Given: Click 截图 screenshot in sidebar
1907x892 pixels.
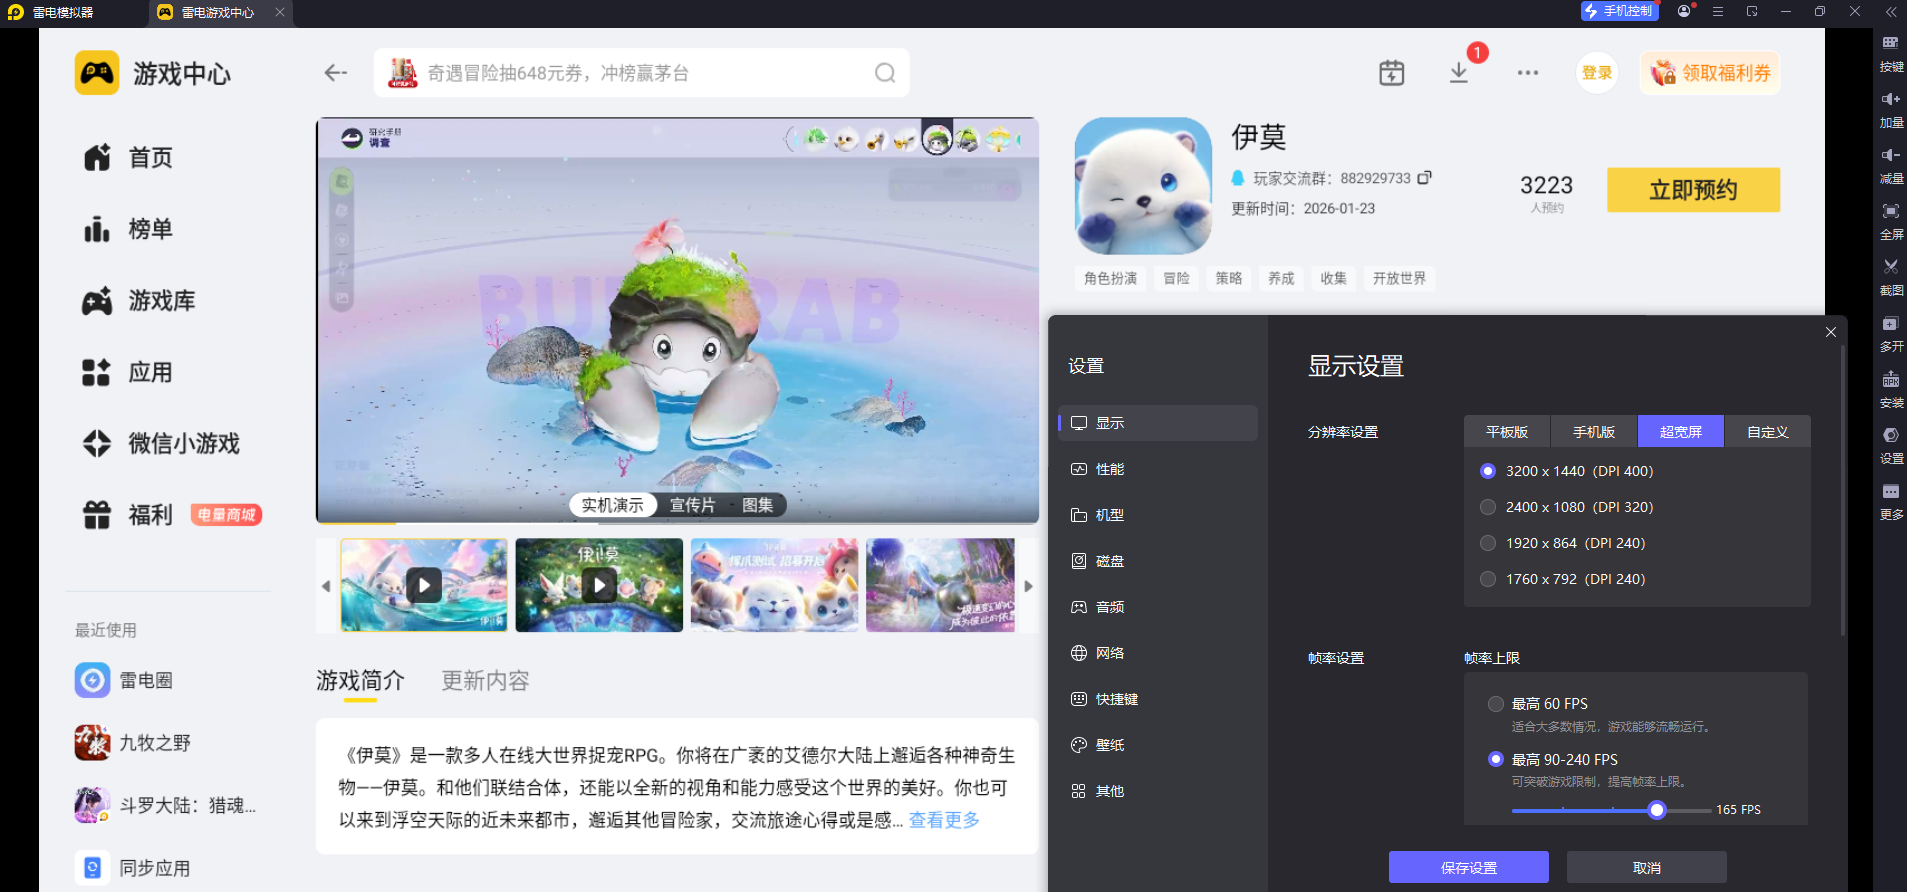Looking at the screenshot, I should [x=1891, y=278].
